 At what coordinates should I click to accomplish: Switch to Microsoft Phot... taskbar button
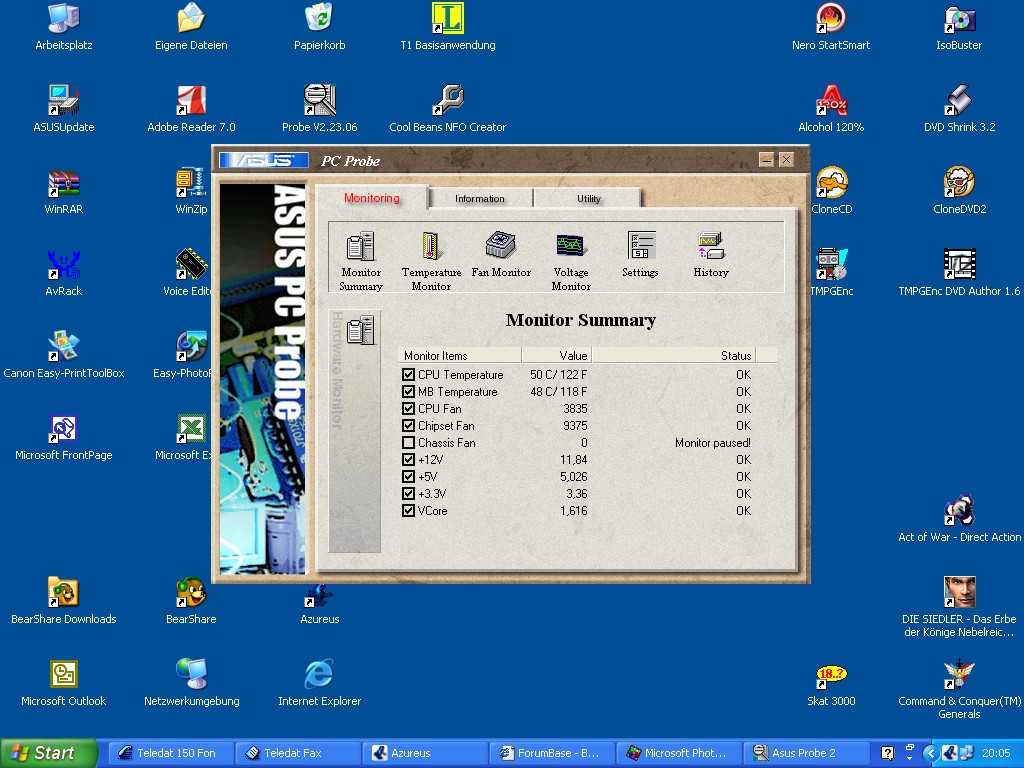(678, 753)
